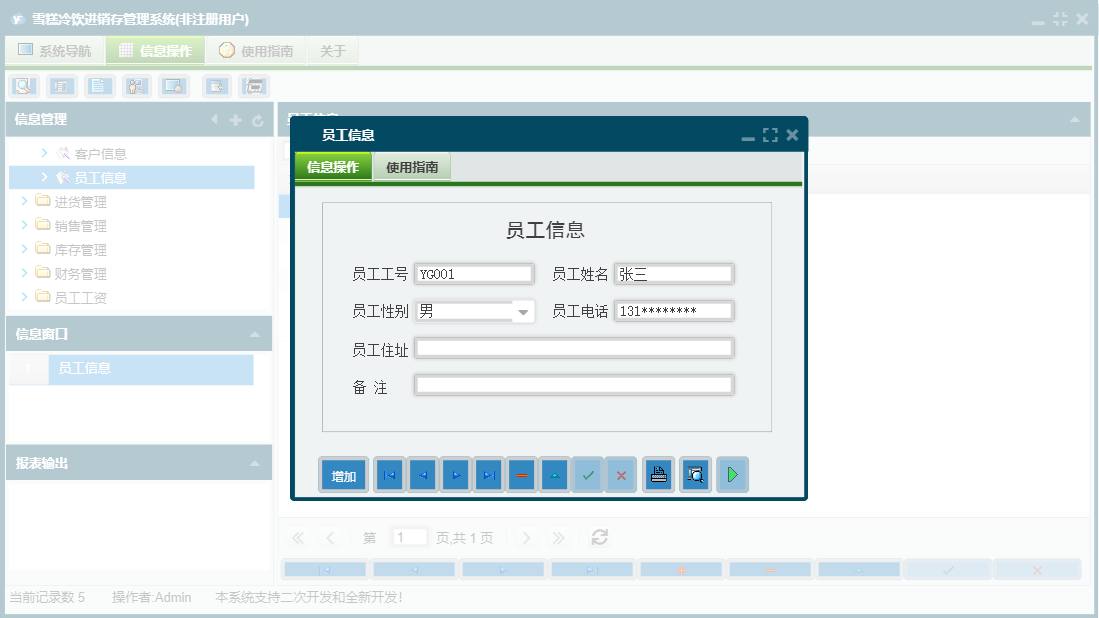Screen dimensions: 1099x618
Task: Refresh the 信息管理 panel with its refresh icon
Action: click(258, 119)
